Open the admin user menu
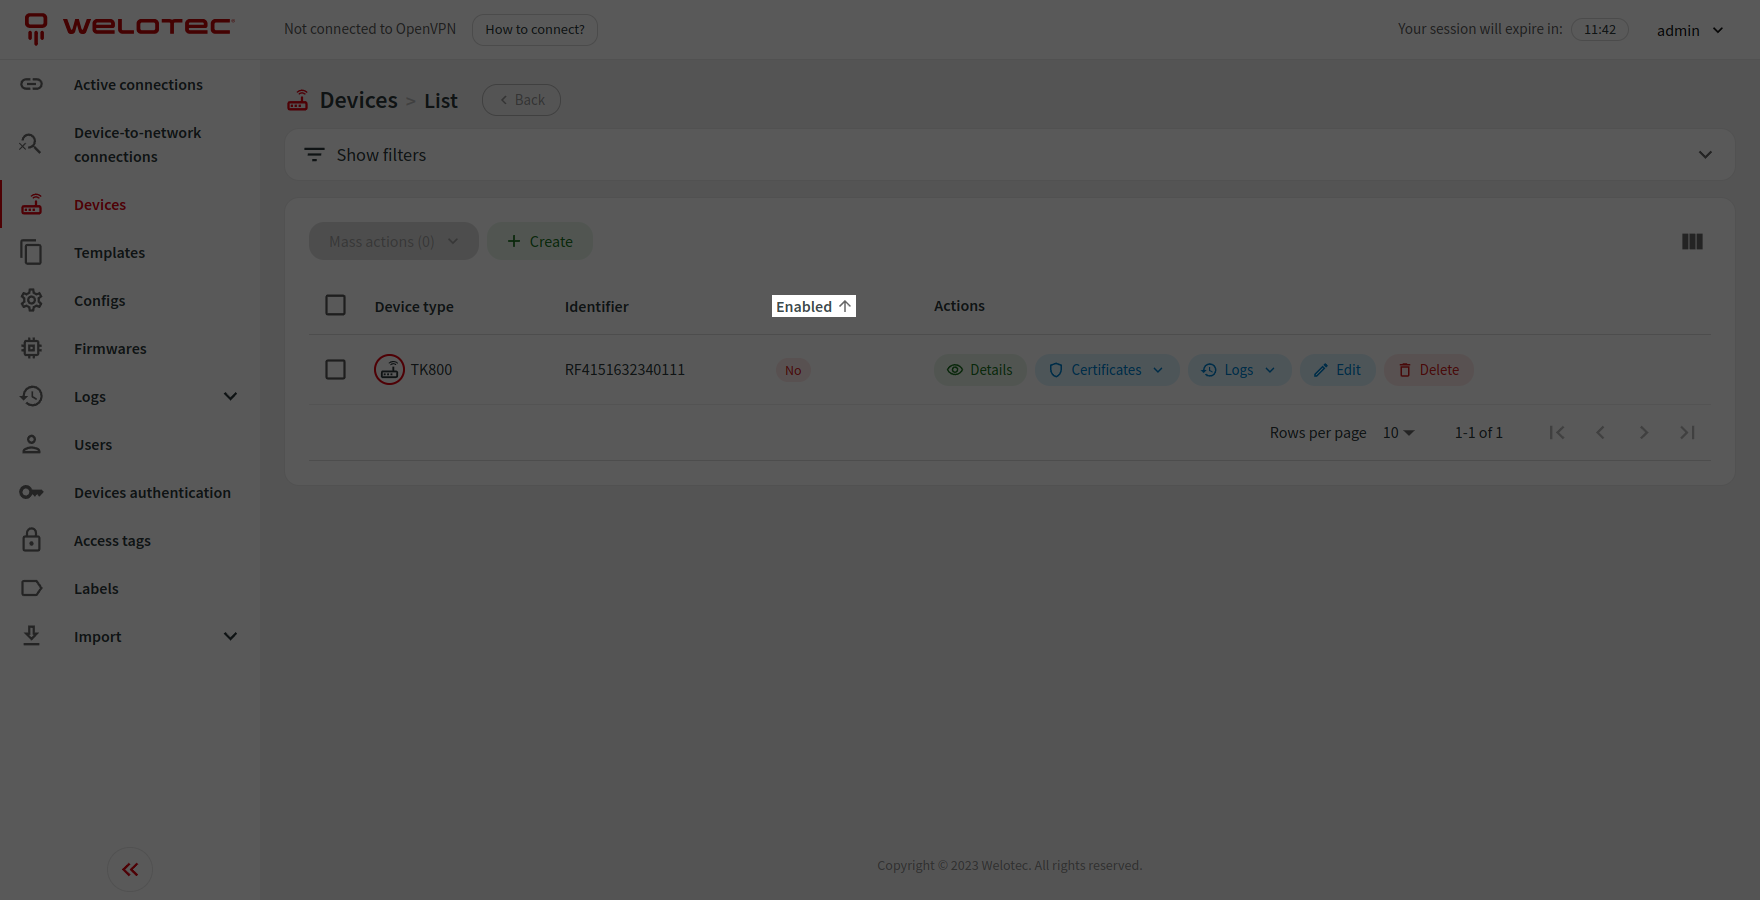 click(1689, 30)
